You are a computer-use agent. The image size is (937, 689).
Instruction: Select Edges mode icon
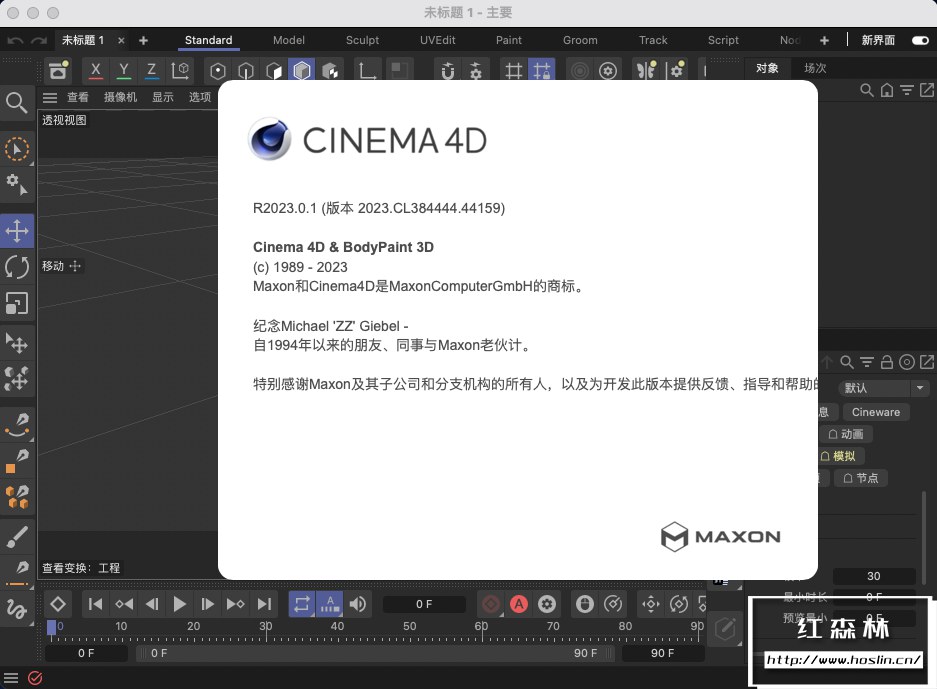tap(246, 71)
